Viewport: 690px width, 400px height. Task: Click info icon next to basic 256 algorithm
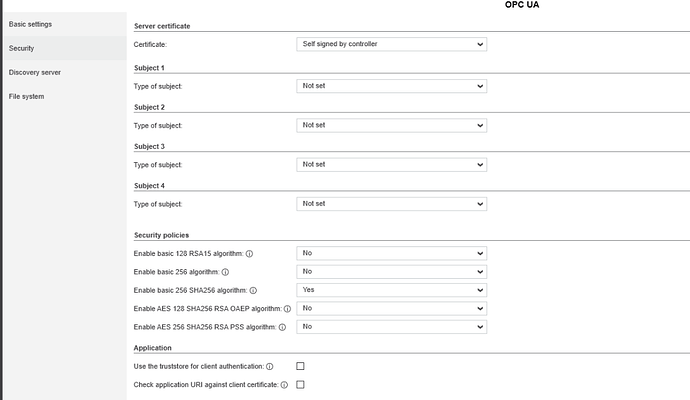(225, 272)
